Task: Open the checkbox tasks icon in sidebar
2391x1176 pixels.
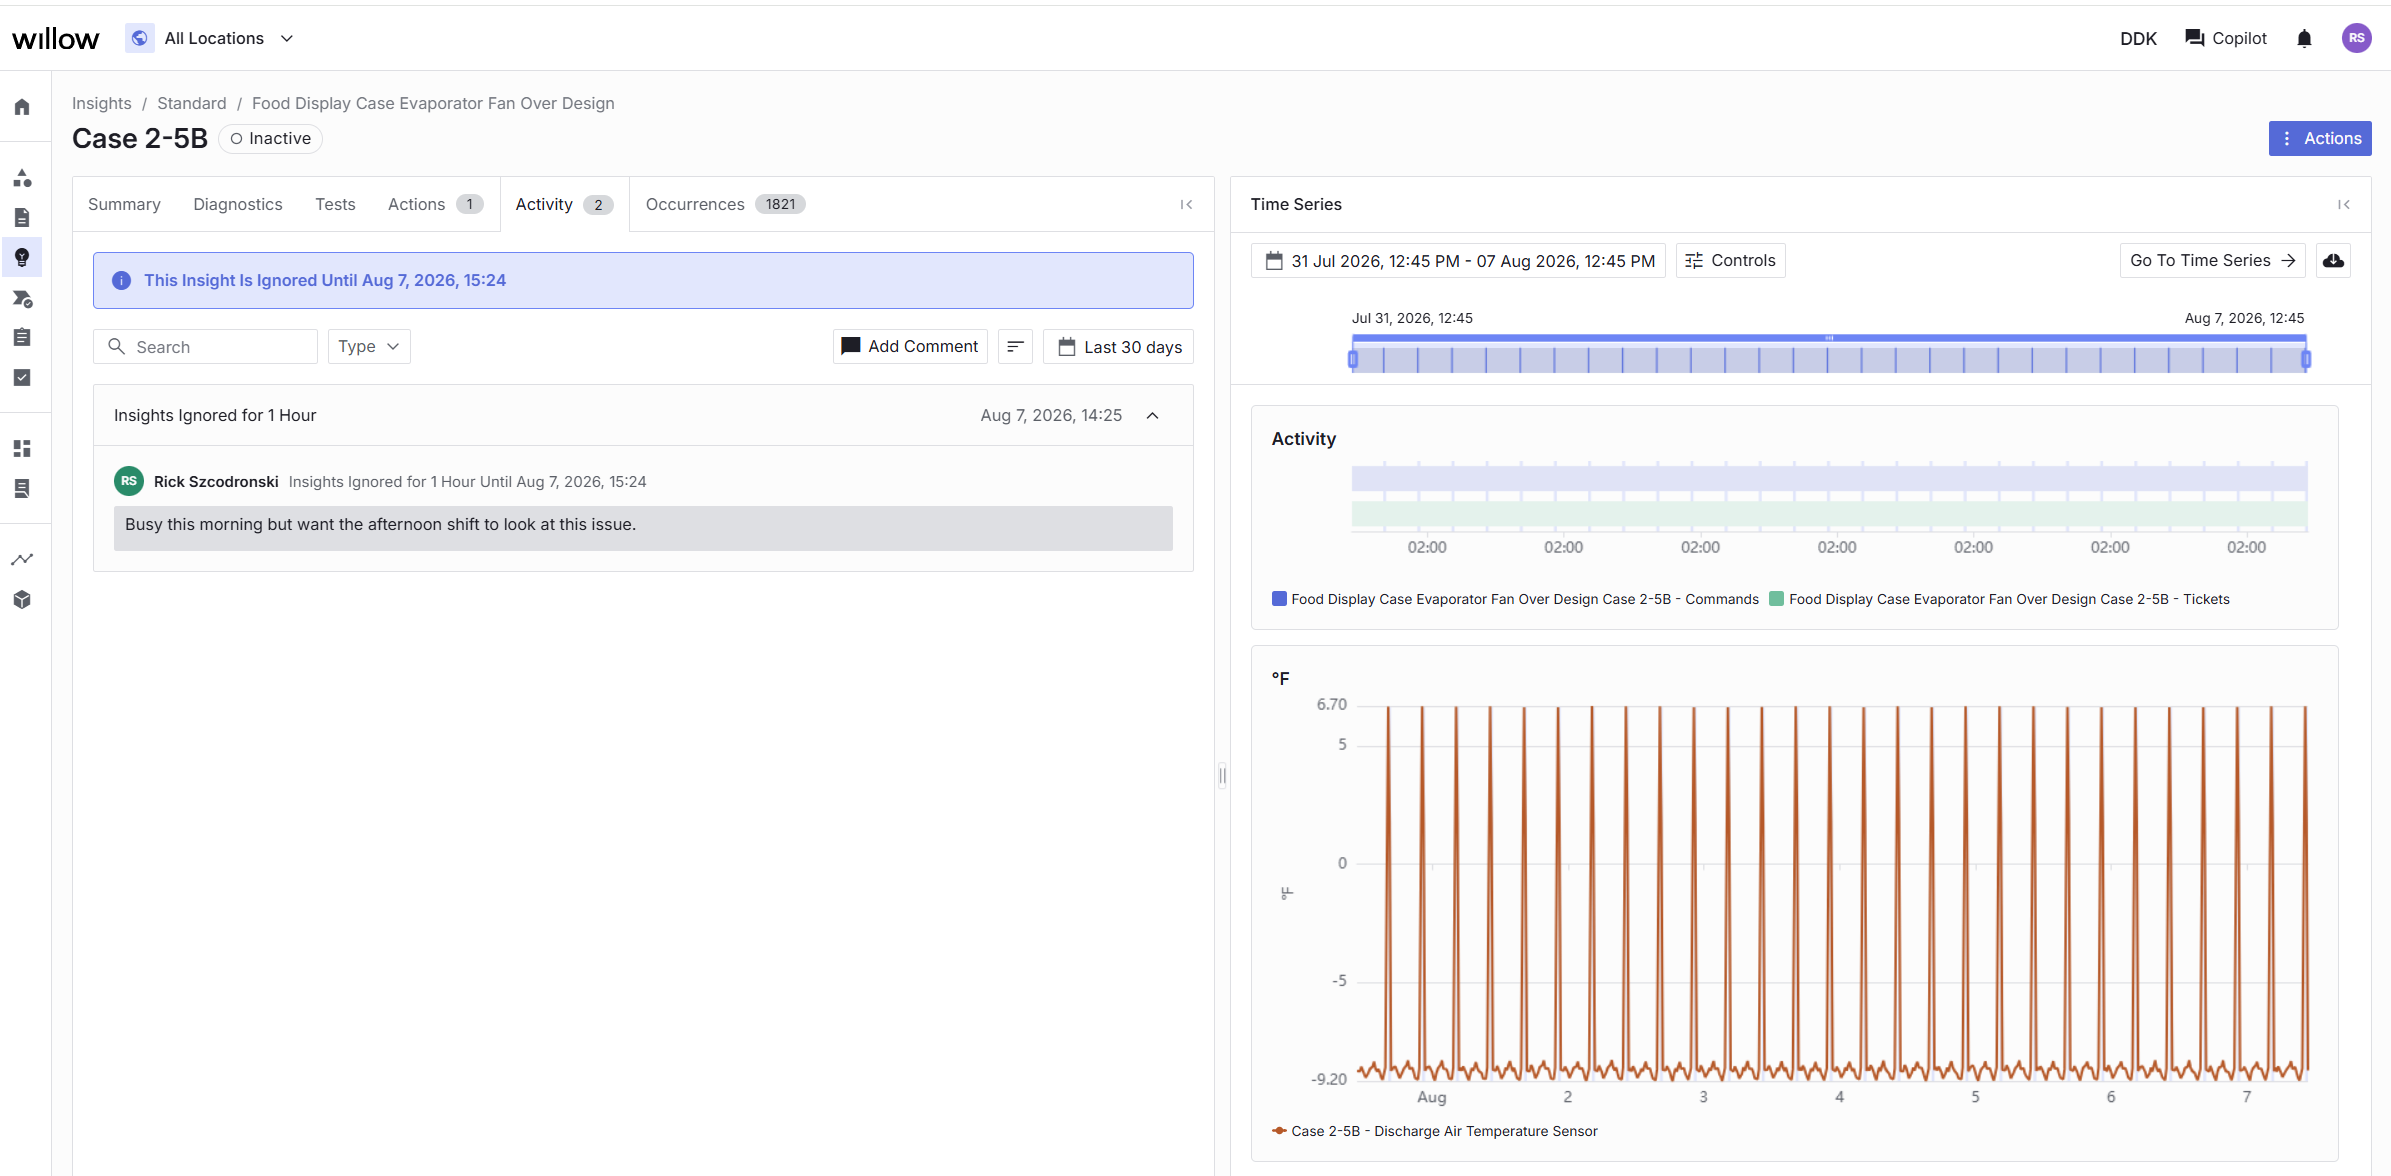Action: (22, 377)
